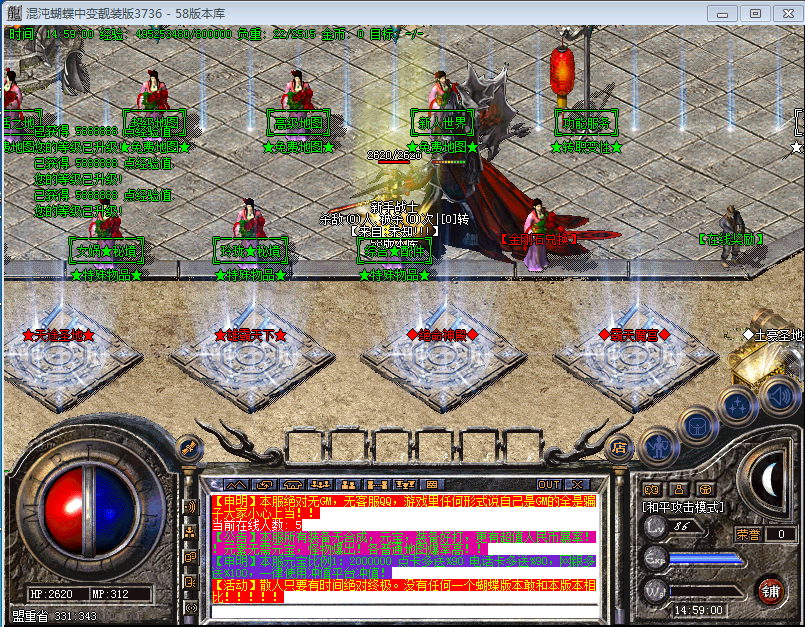
Task: Click the telephone-shaped chat toolbar icon
Action: (x=293, y=485)
